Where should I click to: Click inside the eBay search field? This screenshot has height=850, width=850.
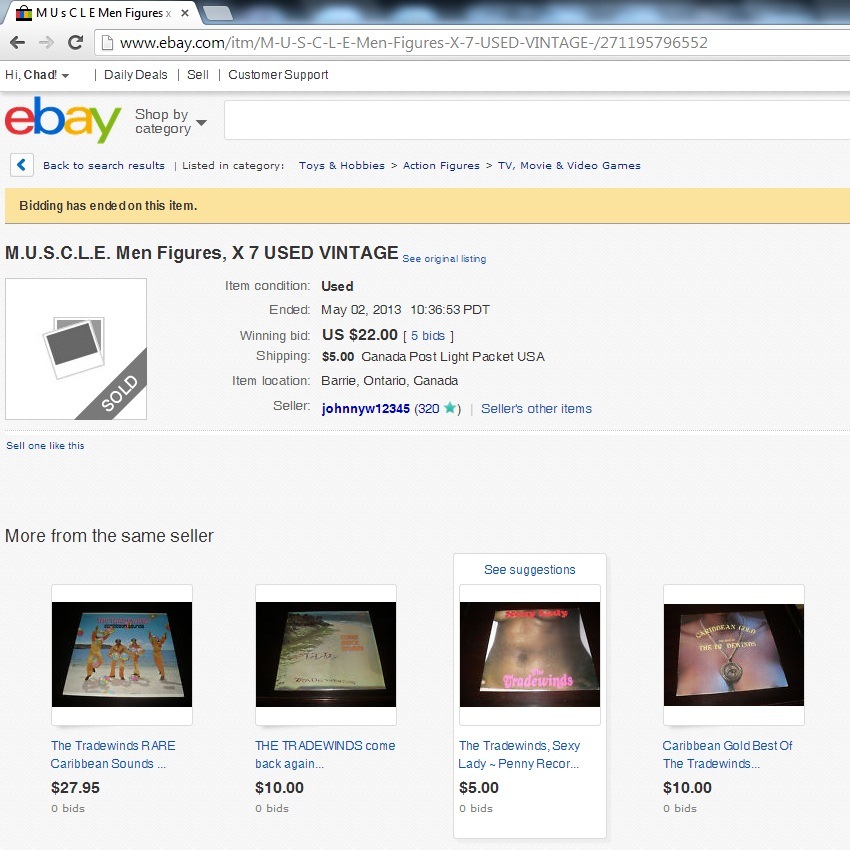tap(537, 120)
